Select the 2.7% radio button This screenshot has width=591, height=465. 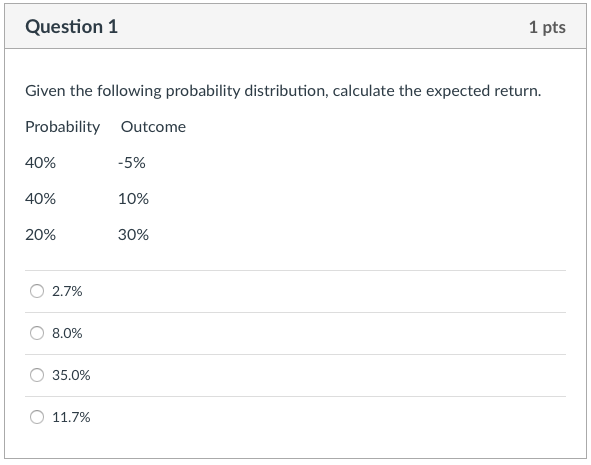37,291
